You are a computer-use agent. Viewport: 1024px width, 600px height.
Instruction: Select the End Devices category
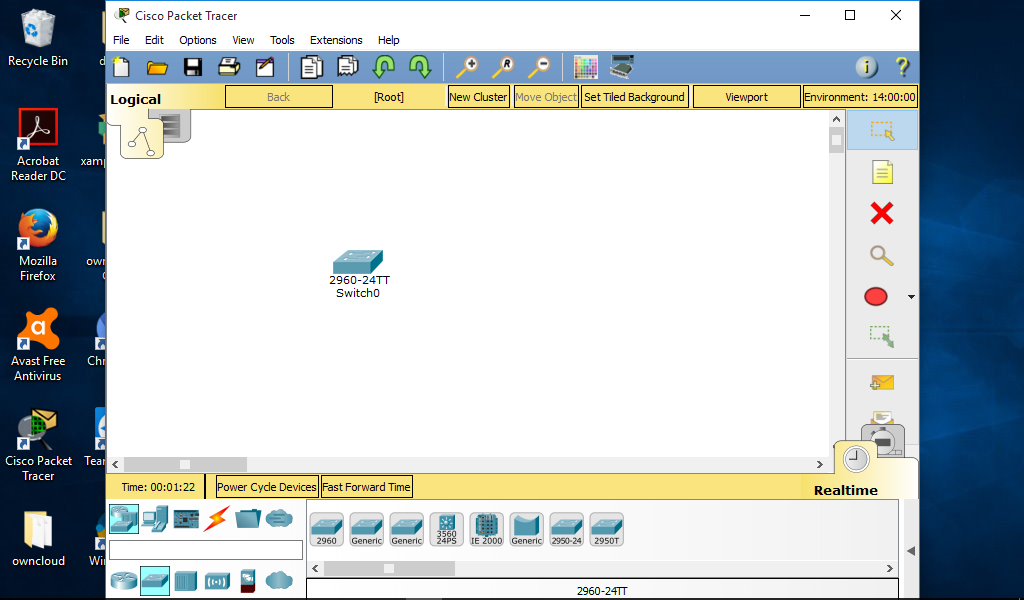[155, 520]
